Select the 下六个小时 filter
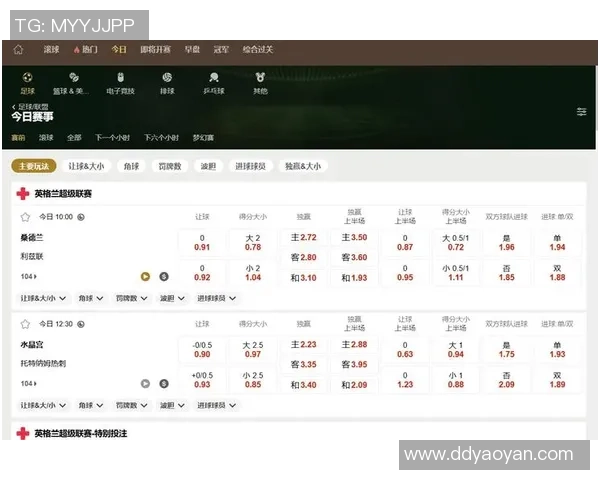 click(x=161, y=137)
